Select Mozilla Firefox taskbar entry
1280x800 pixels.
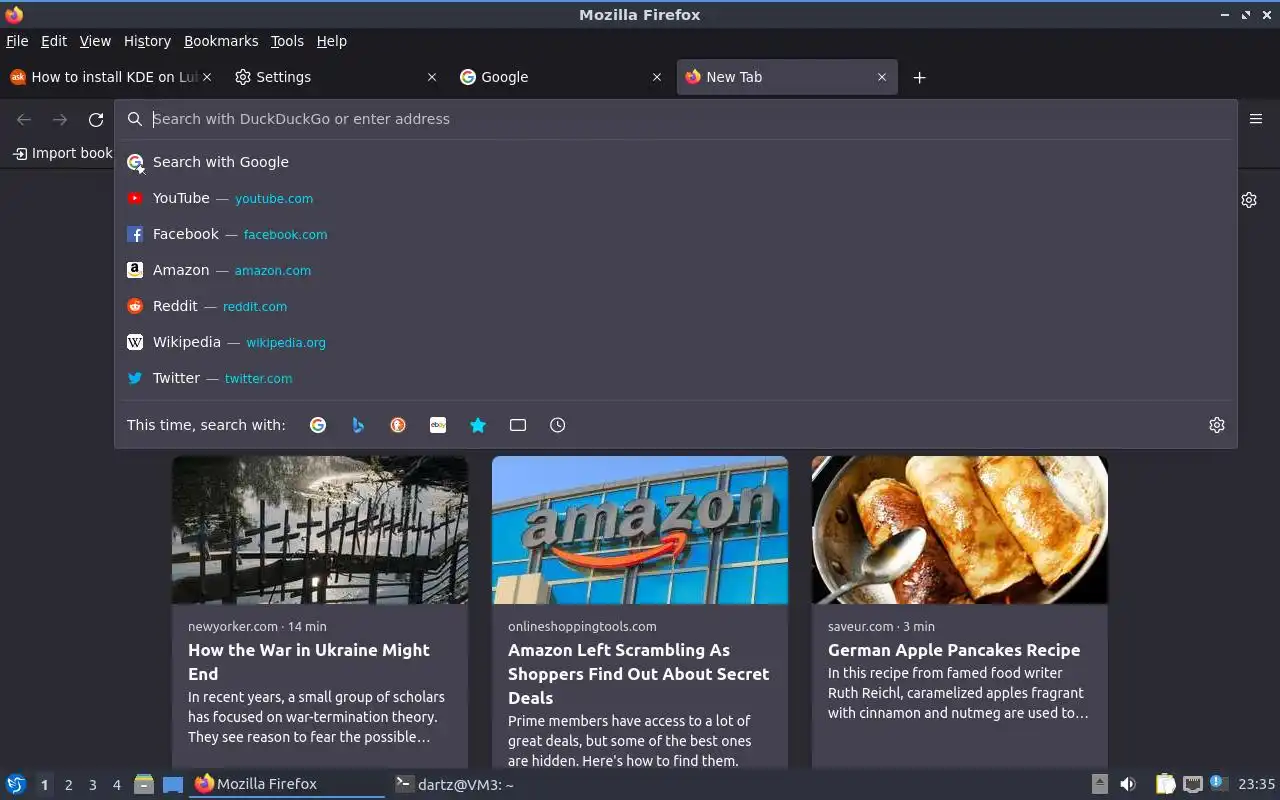pyautogui.click(x=288, y=784)
